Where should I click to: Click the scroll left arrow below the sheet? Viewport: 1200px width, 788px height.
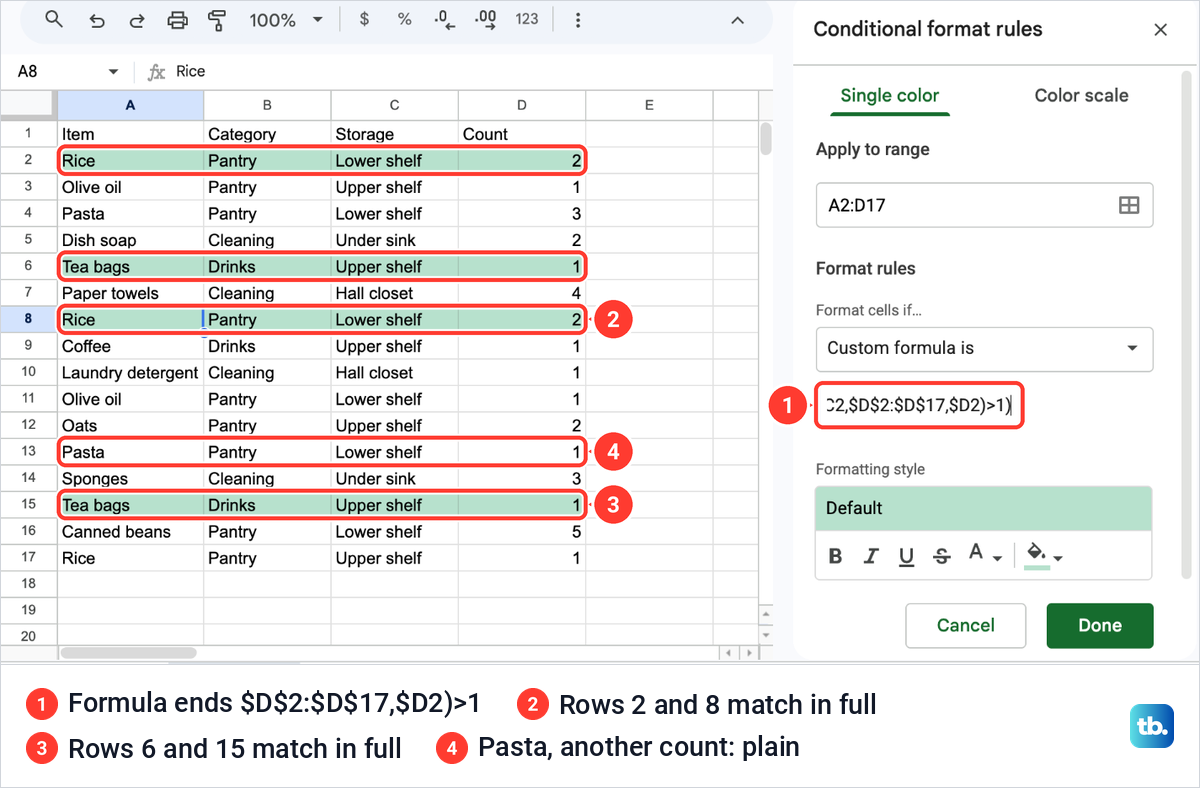(x=728, y=653)
